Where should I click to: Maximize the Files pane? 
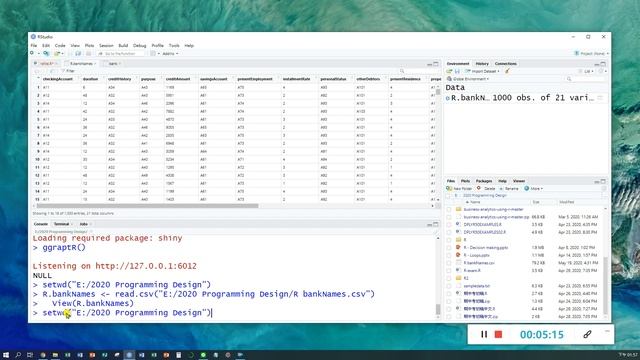(x=603, y=181)
